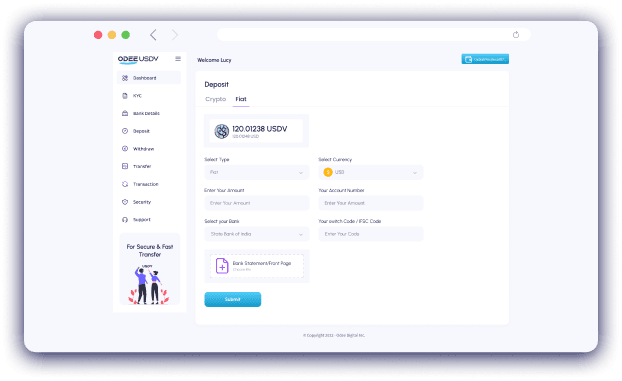
Task: Select the Withdraw icon in sidebar
Action: tap(125, 149)
